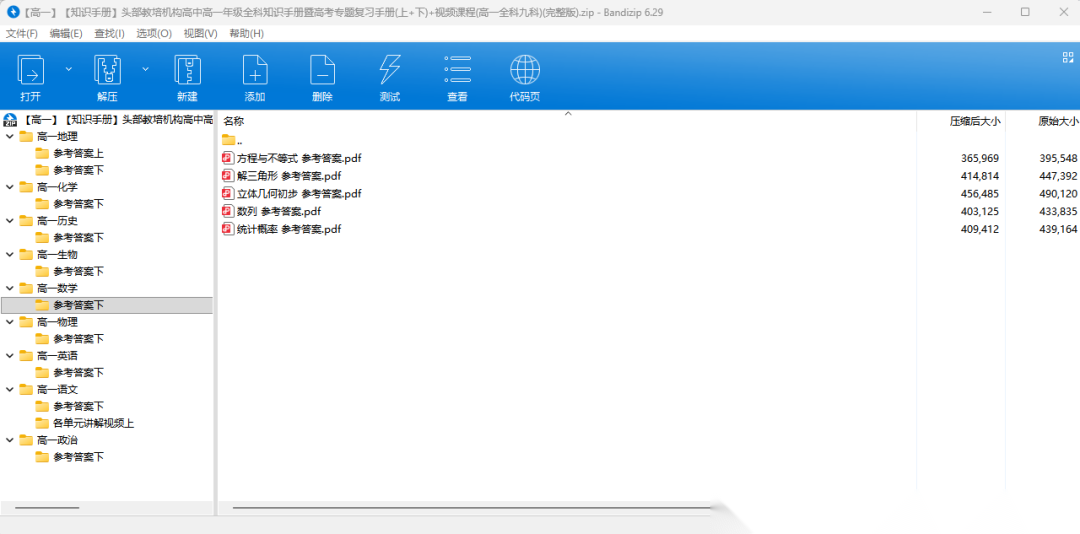Open the dropdown arrow next to 打开

[69, 69]
